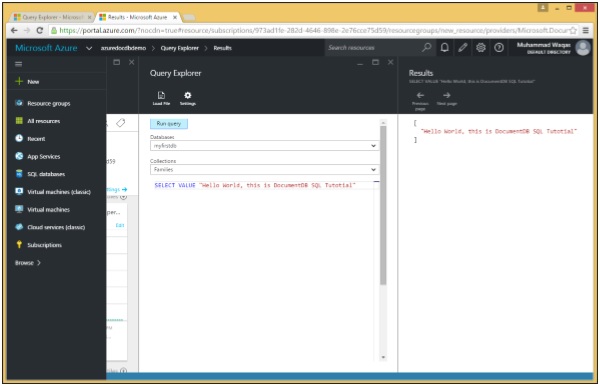This screenshot has height=387, width=600.
Task: Click the Run query button
Action: [169, 124]
